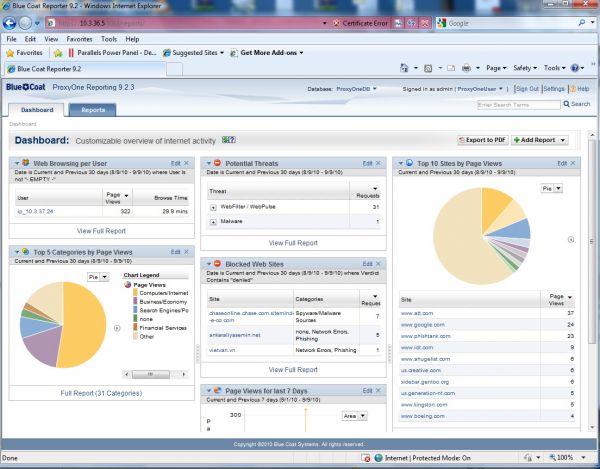Click View Full Report under Web Browsing per User
Screen dimensions: 600x469
click(101, 231)
